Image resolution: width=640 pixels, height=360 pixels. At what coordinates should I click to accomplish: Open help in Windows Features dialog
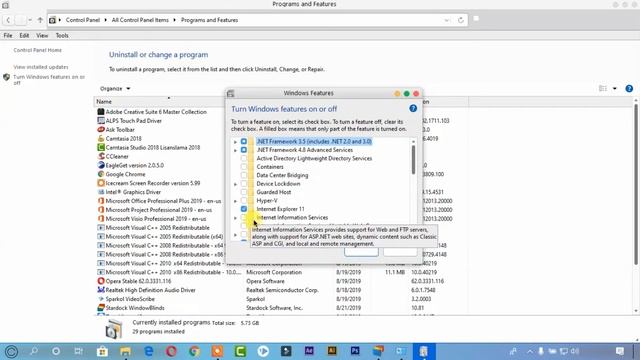[x=413, y=109]
